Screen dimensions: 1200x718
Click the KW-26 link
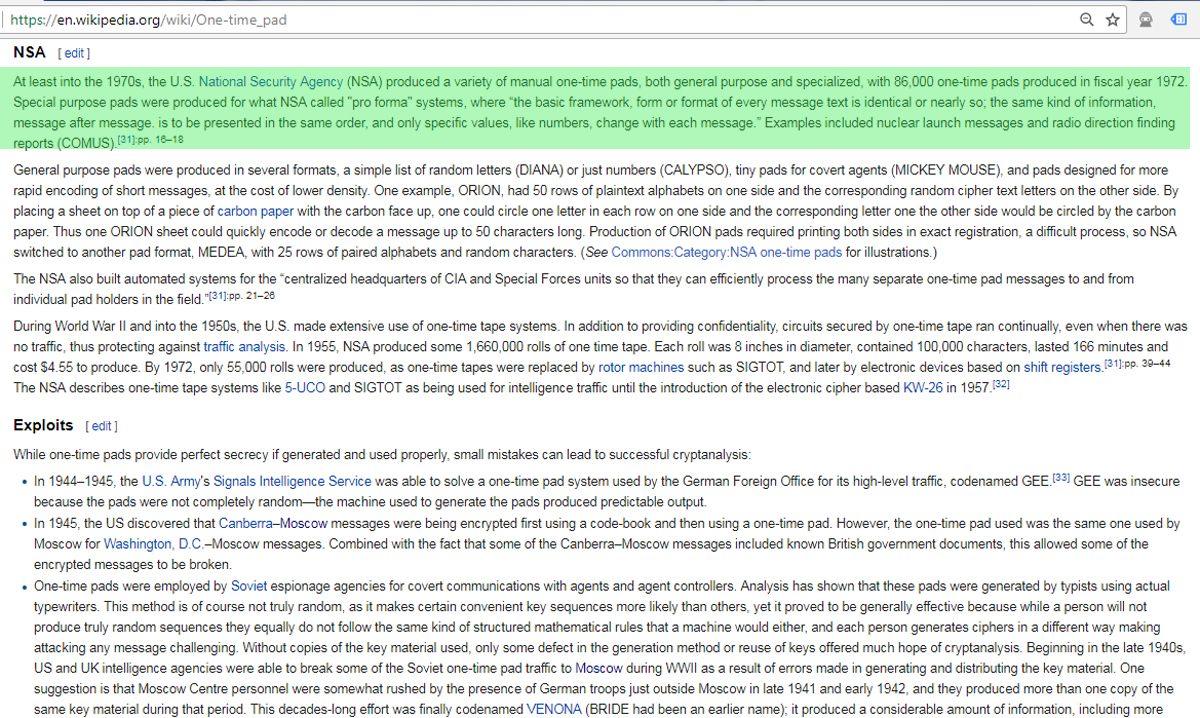pyautogui.click(x=921, y=388)
